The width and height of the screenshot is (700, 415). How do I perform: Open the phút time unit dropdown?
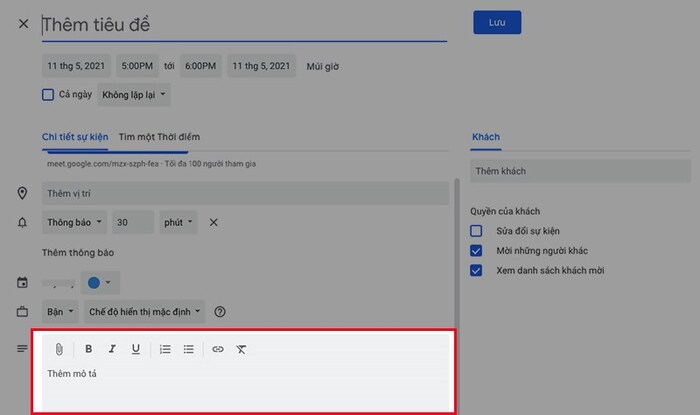coord(179,222)
